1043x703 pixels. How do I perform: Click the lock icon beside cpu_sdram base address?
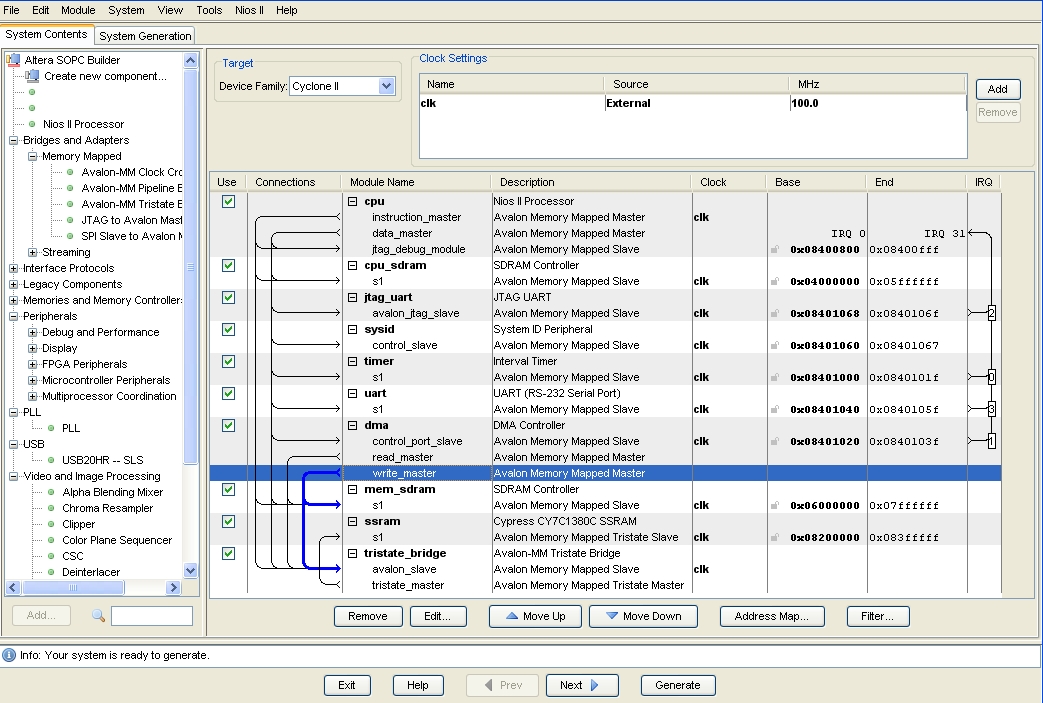[775, 282]
